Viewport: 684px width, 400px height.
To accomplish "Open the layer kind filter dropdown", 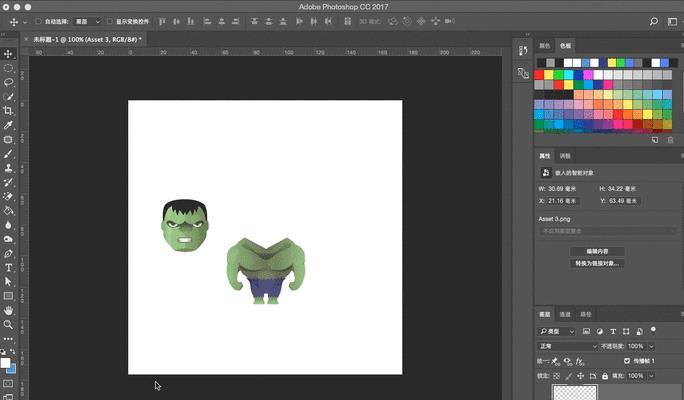I will (556, 332).
